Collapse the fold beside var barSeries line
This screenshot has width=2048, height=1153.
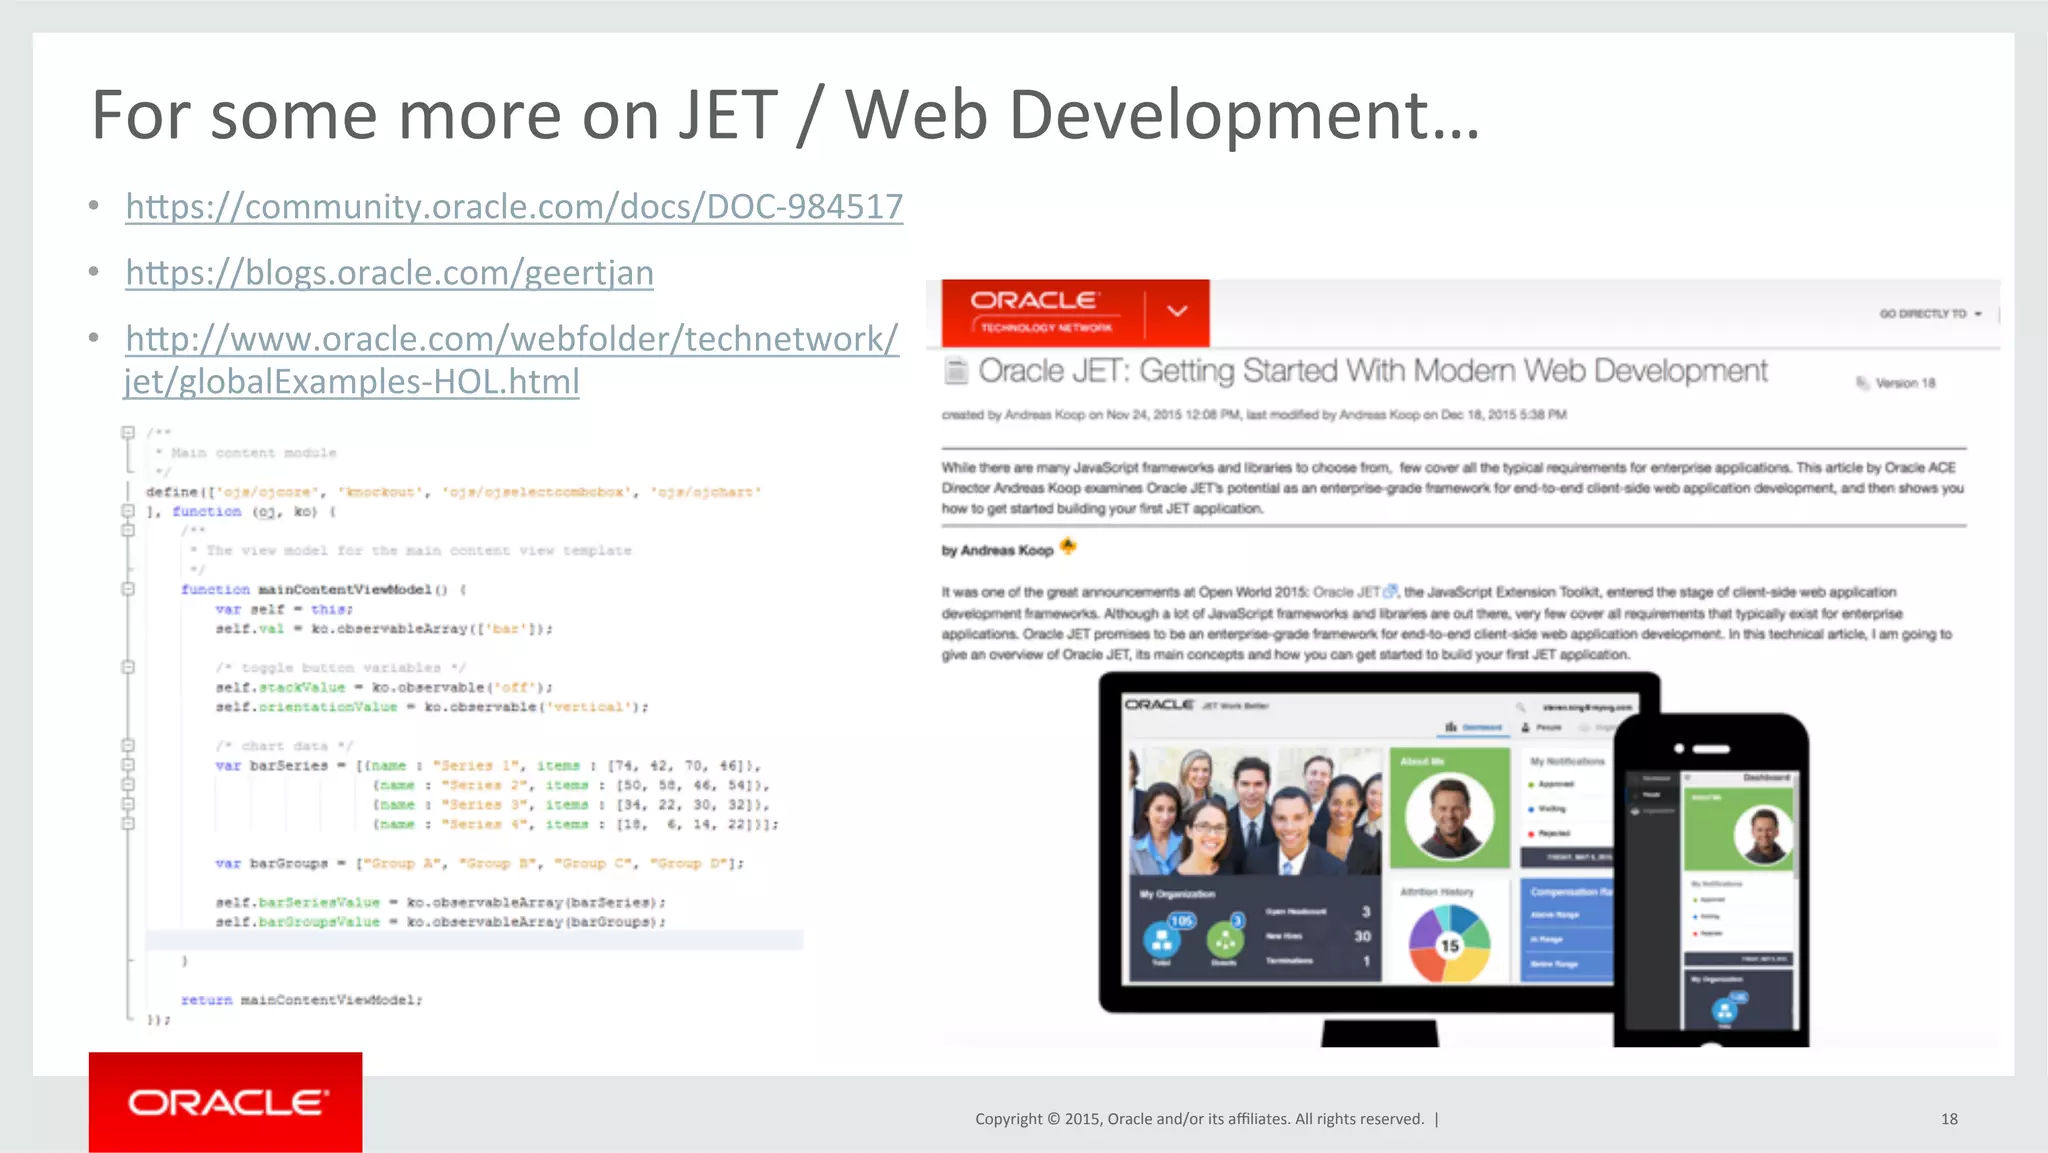(x=128, y=765)
